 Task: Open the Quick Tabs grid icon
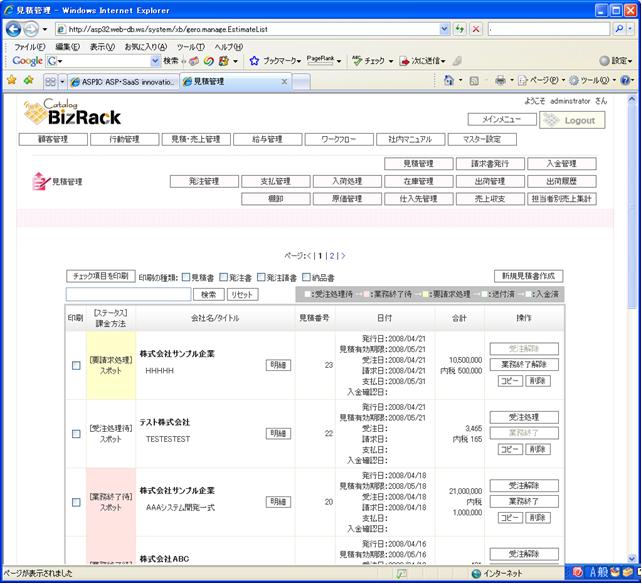click(x=50, y=81)
